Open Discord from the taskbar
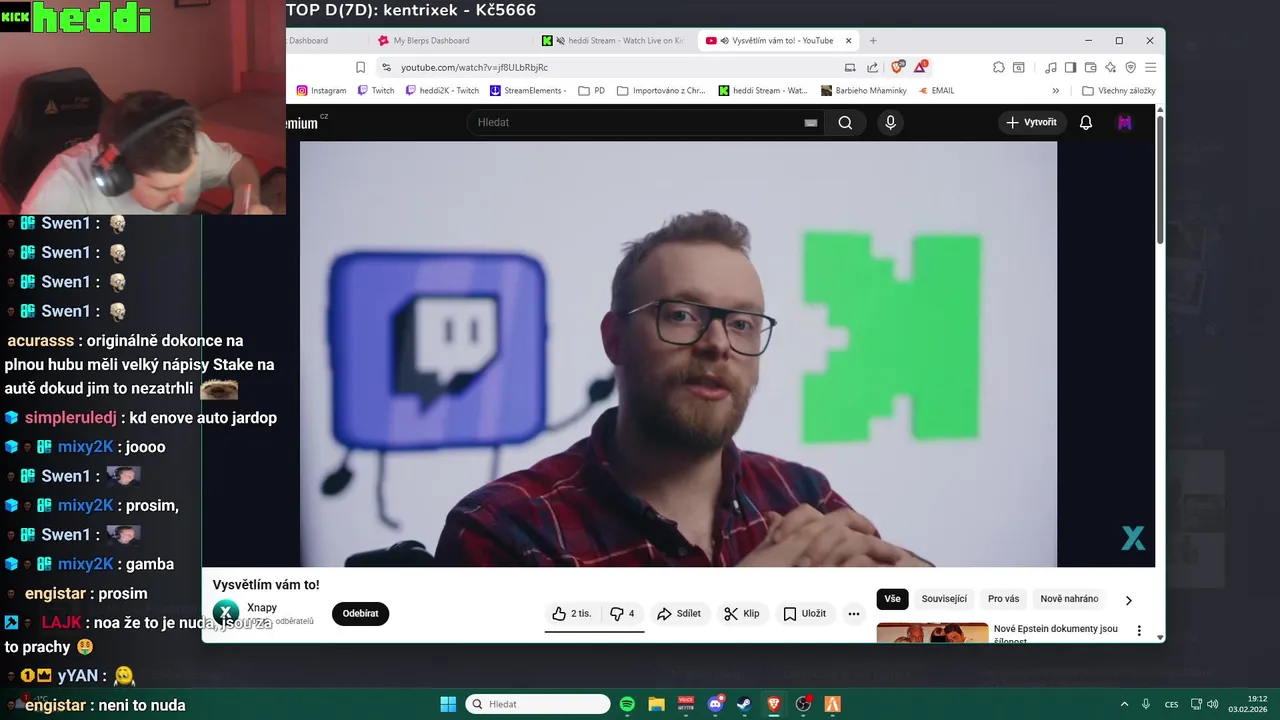Screen dimensions: 1280x720 click(x=715, y=704)
